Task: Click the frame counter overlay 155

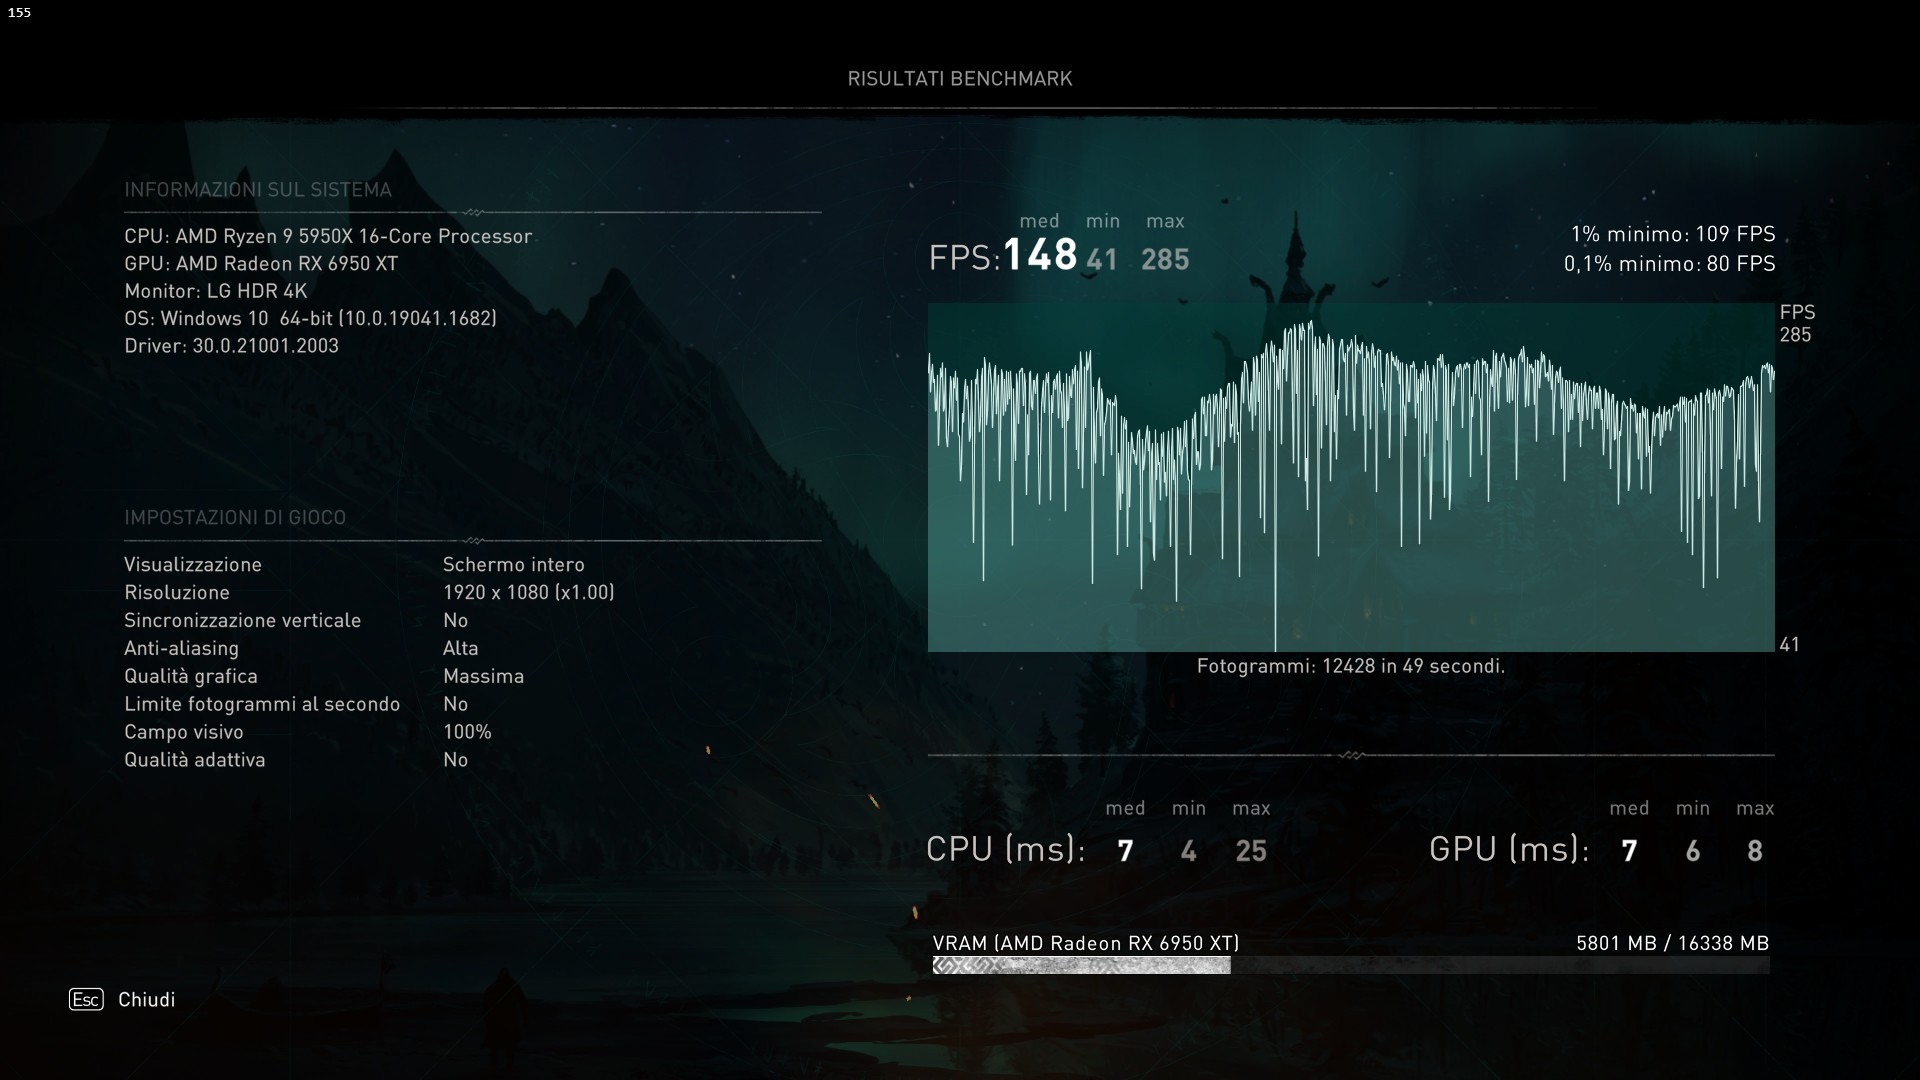Action: 19,13
